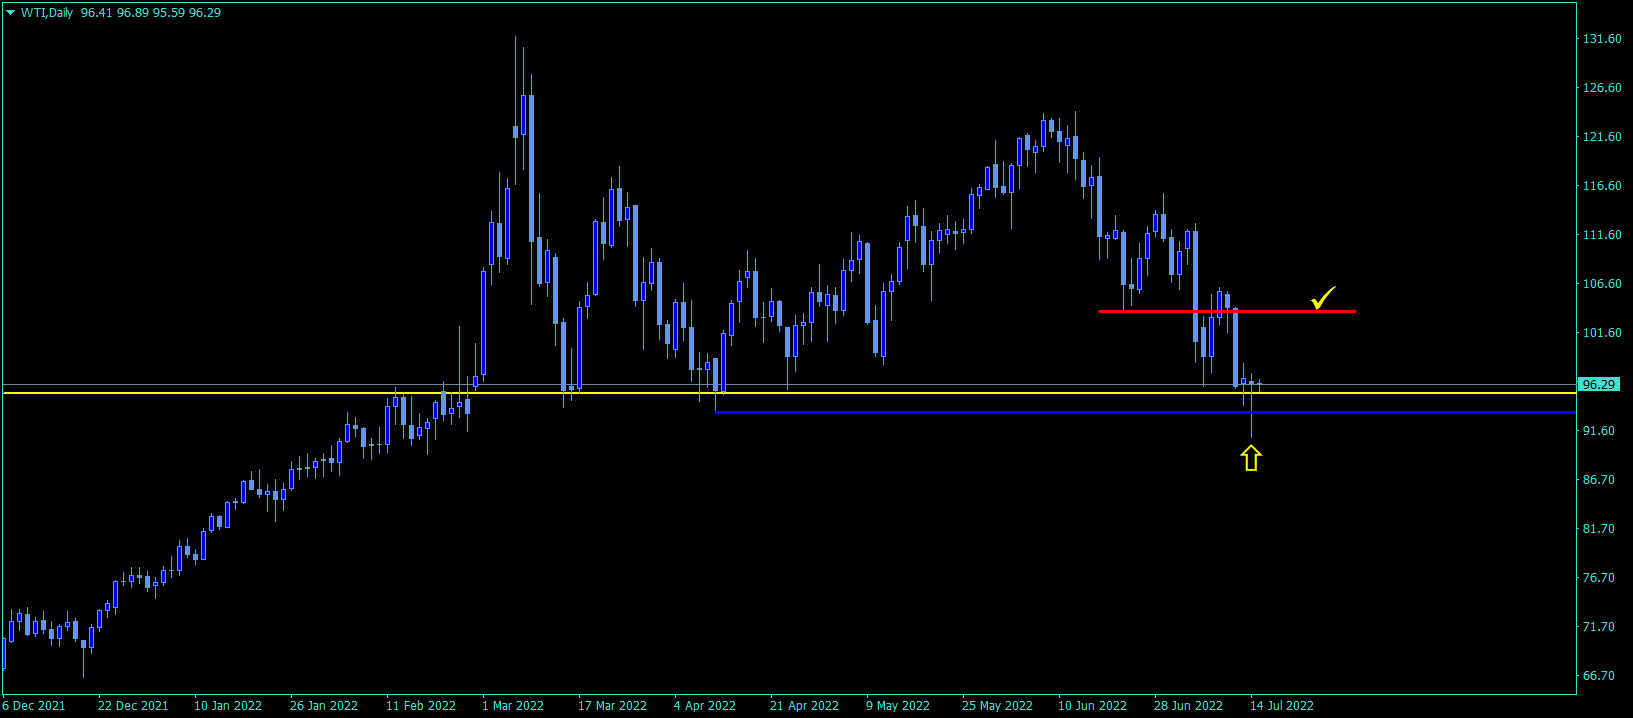The image size is (1633, 718).
Task: Click the 4 Apr 2022 date label
Action: (x=705, y=706)
